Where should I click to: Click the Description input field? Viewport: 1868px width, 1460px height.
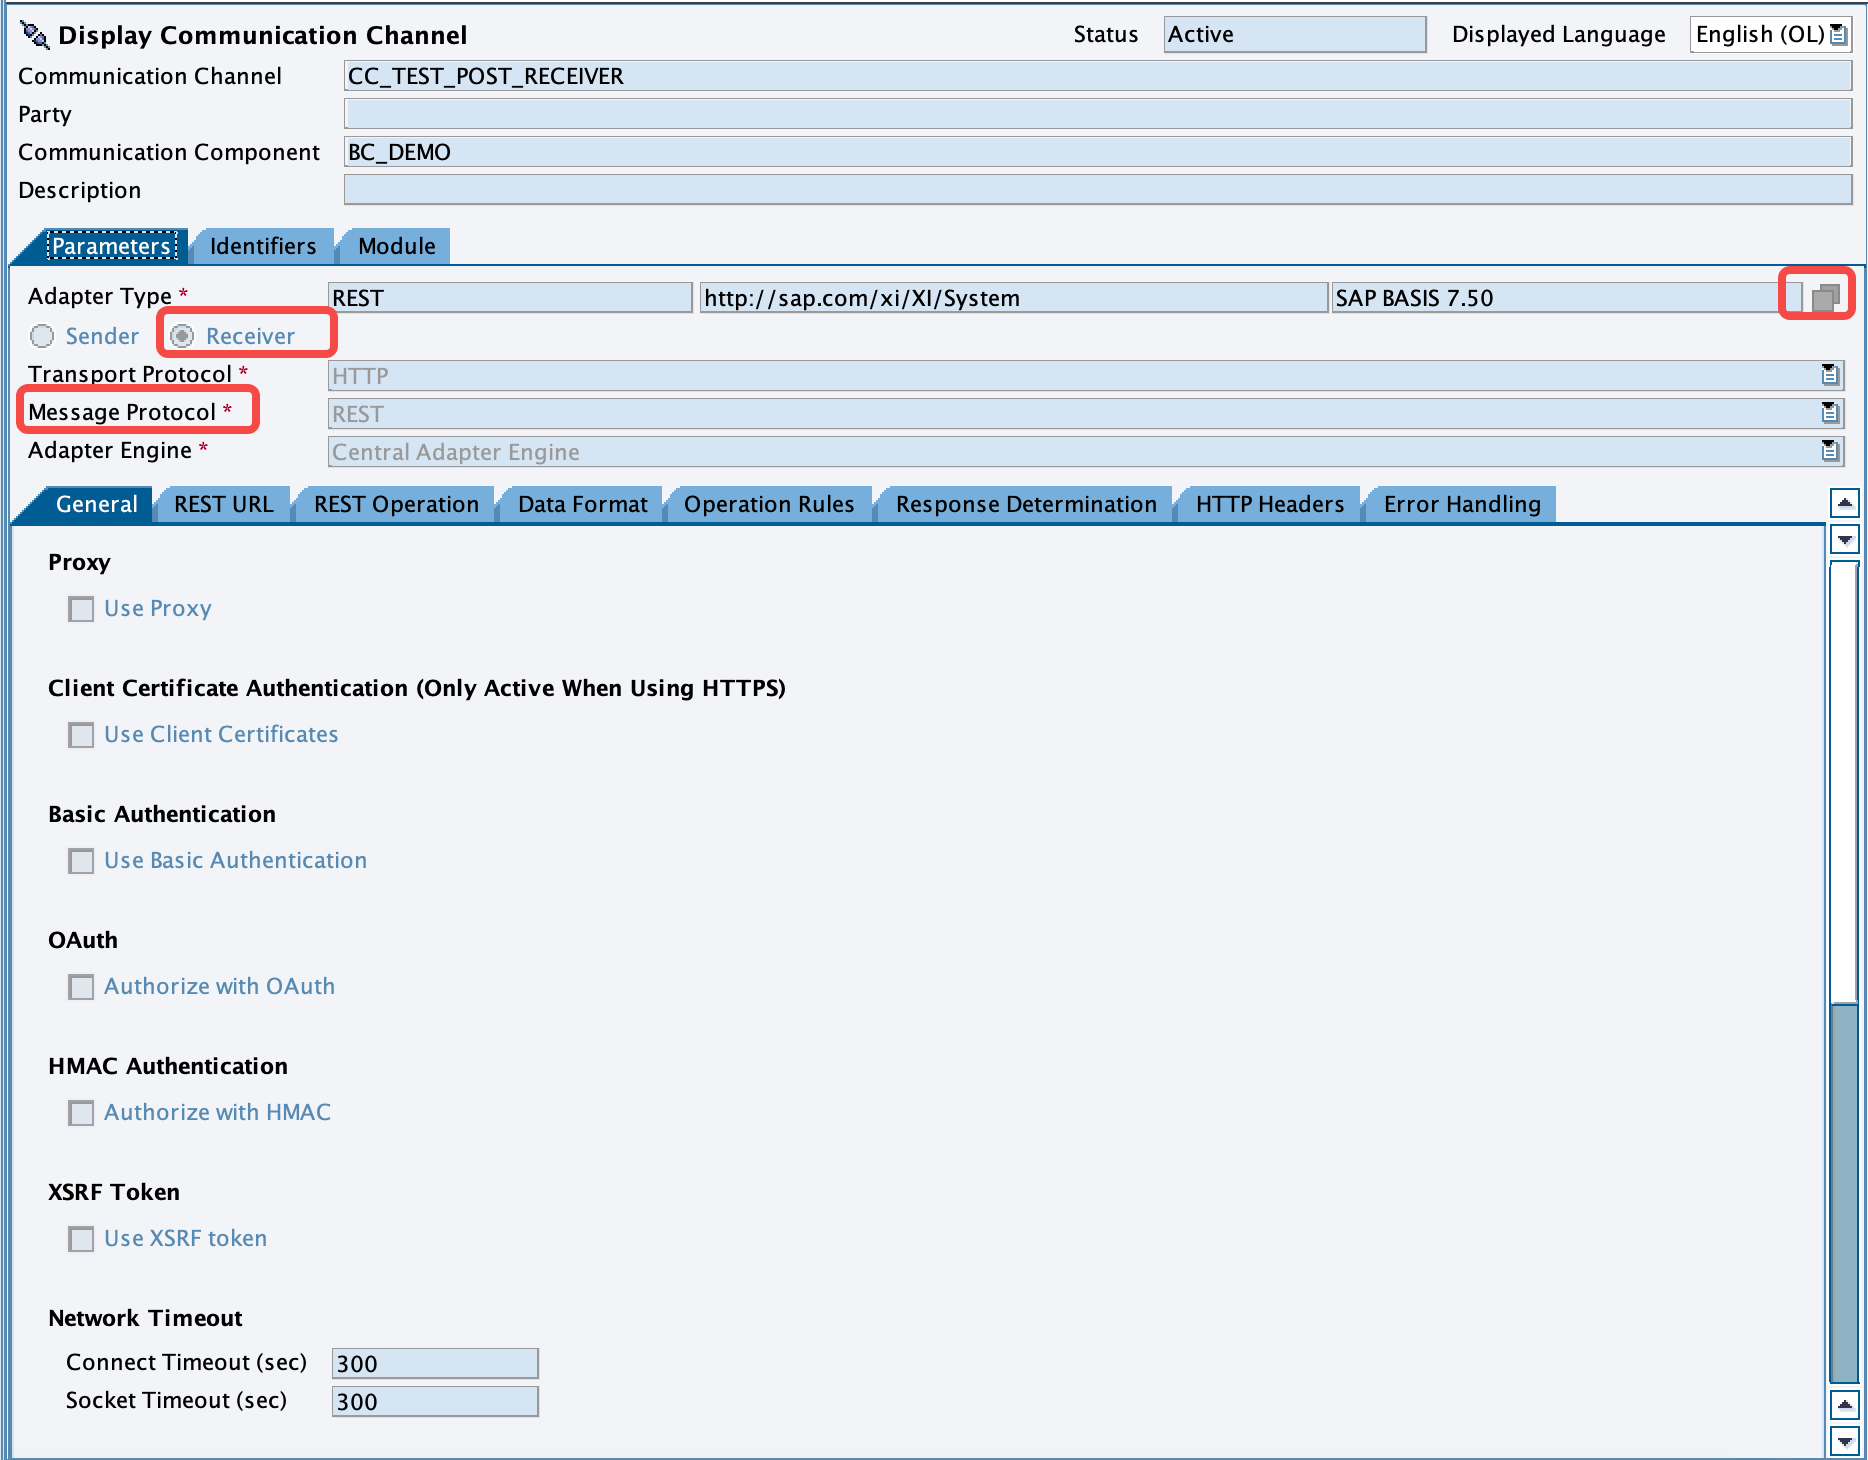[x=1098, y=190]
